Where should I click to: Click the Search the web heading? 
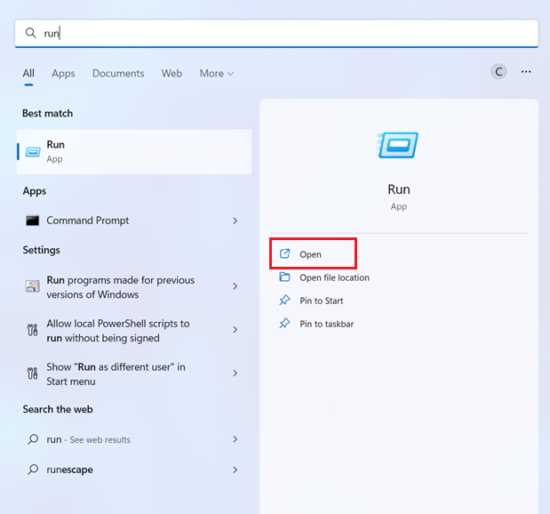pos(58,409)
